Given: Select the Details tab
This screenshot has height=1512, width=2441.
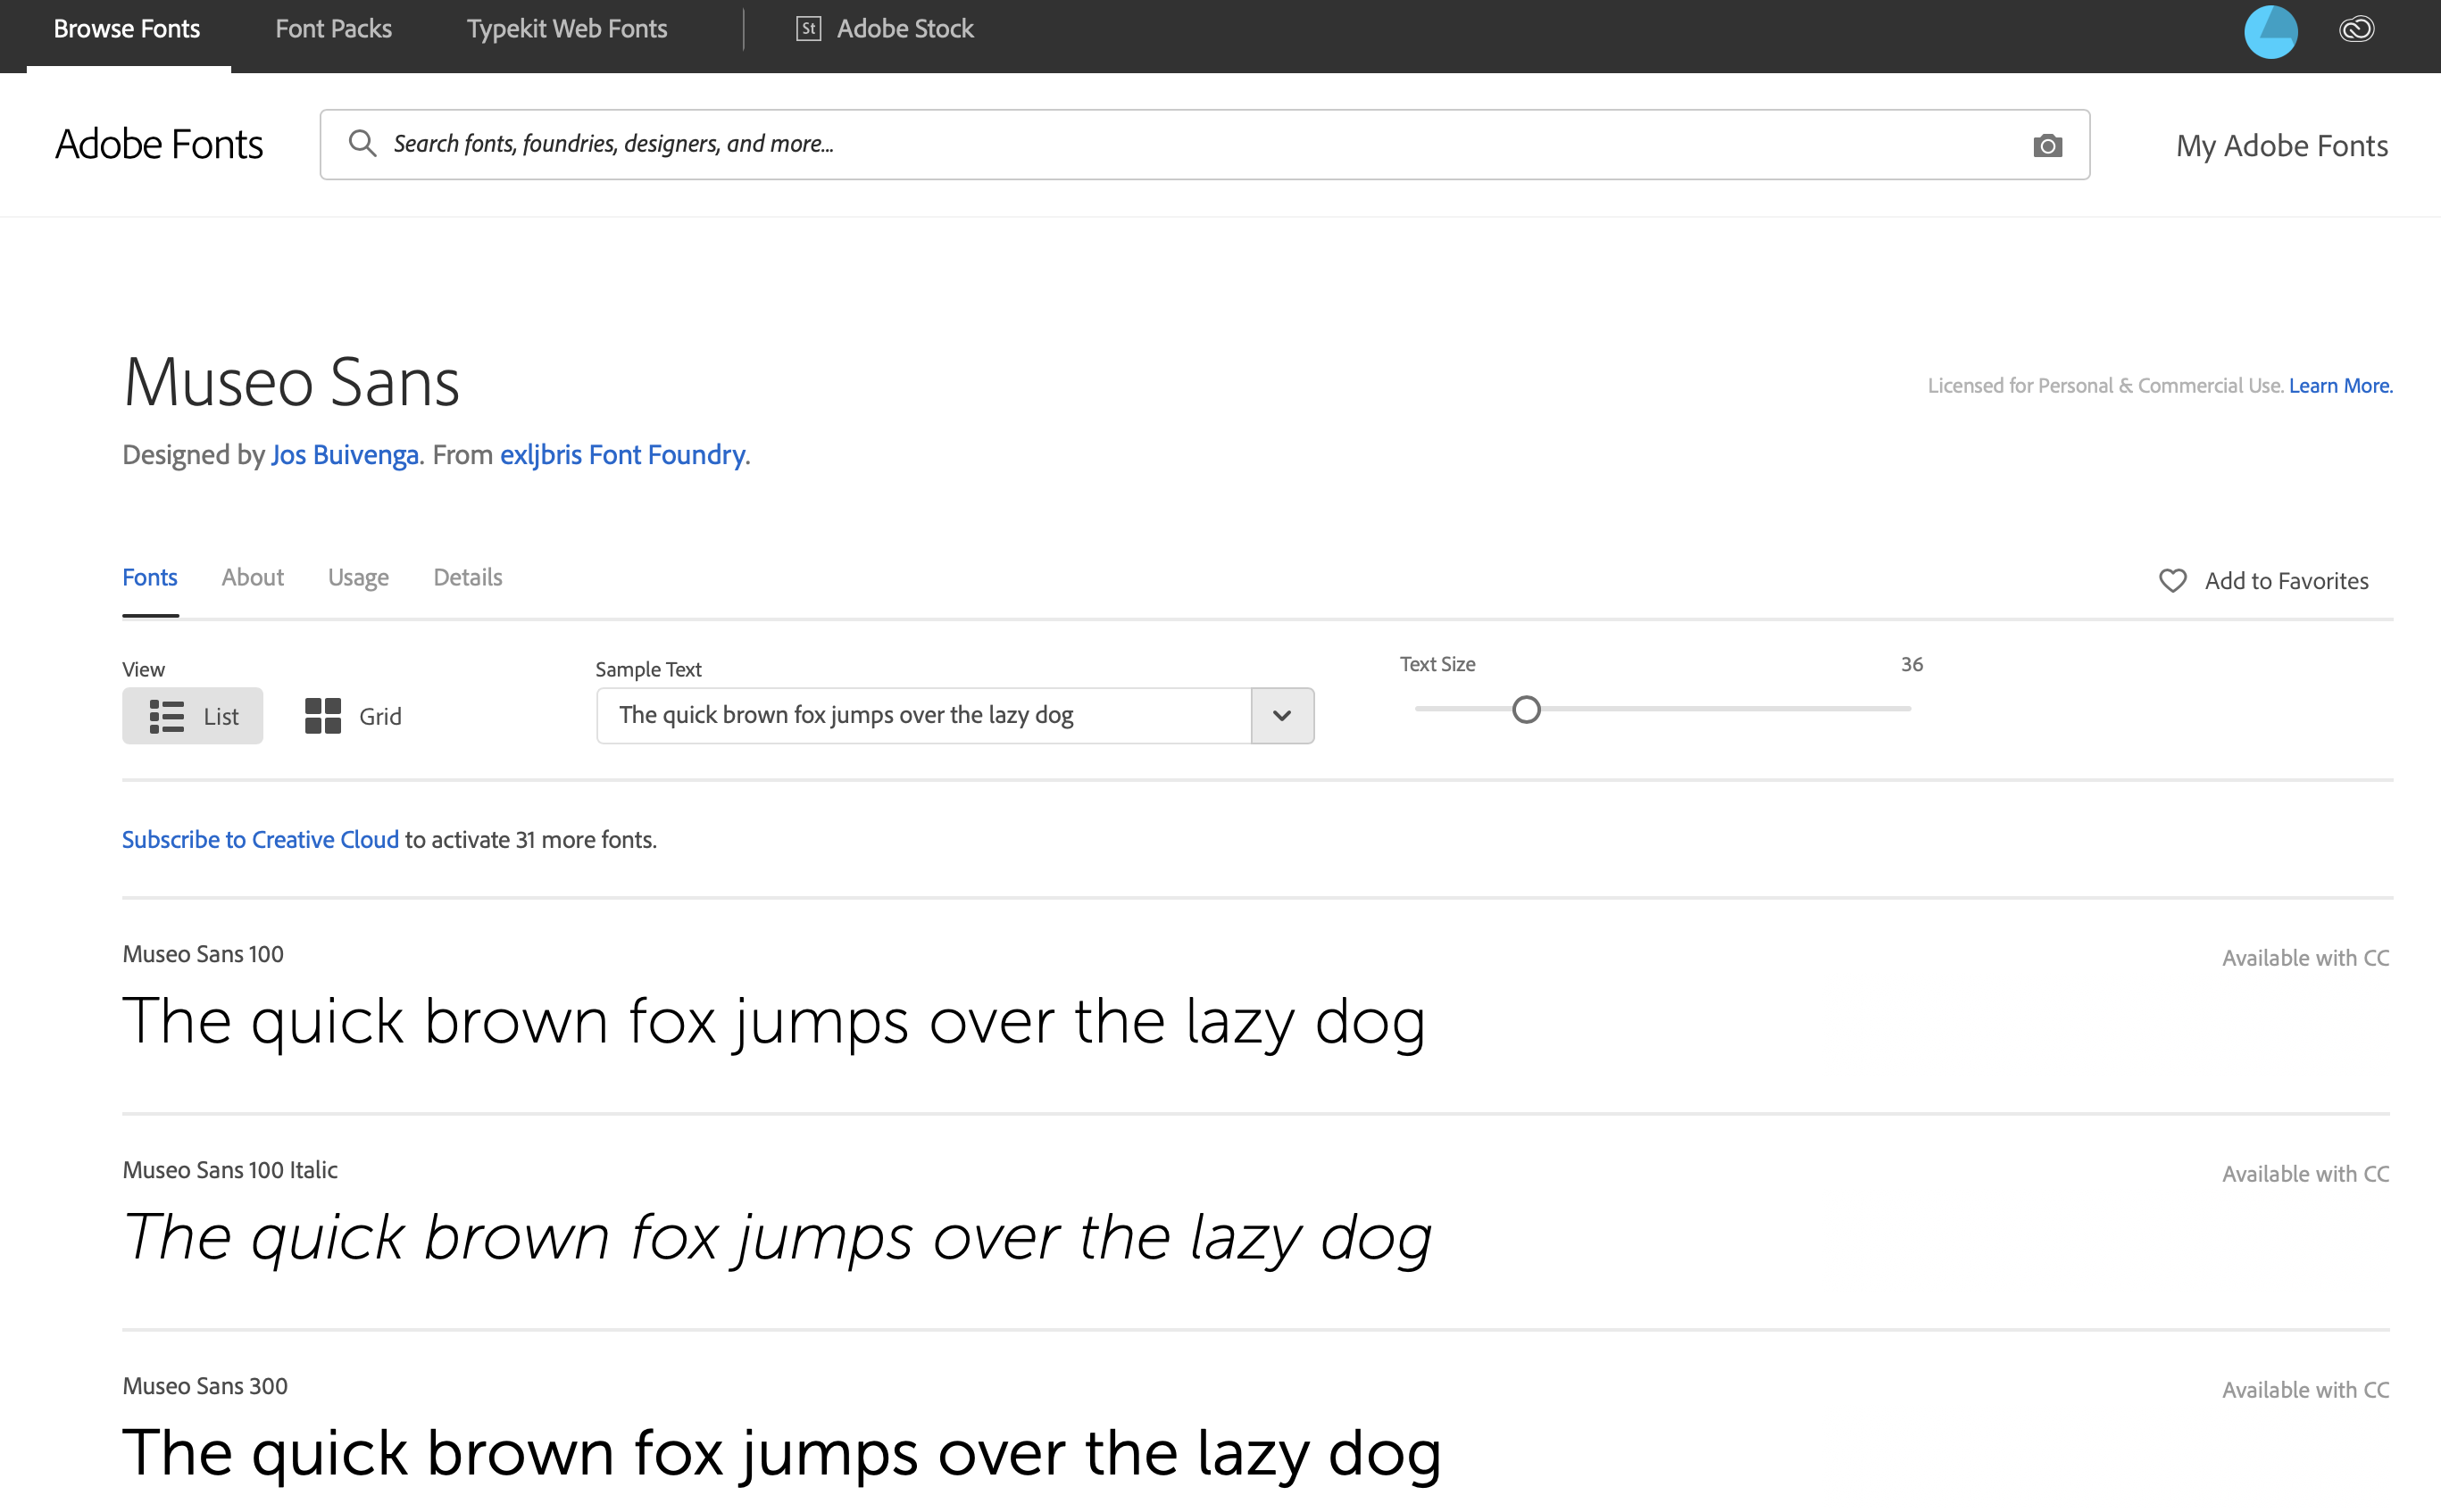Looking at the screenshot, I should [468, 577].
